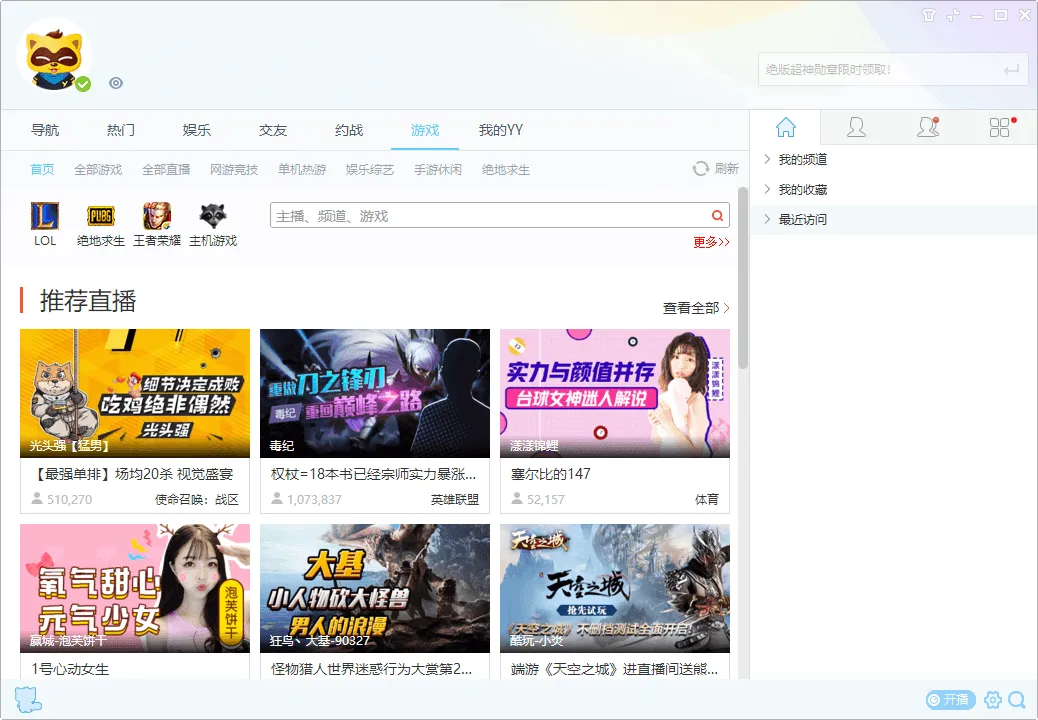This screenshot has height=720, width=1038.
Task: Open the apps grid icon with red dot
Action: click(x=999, y=128)
